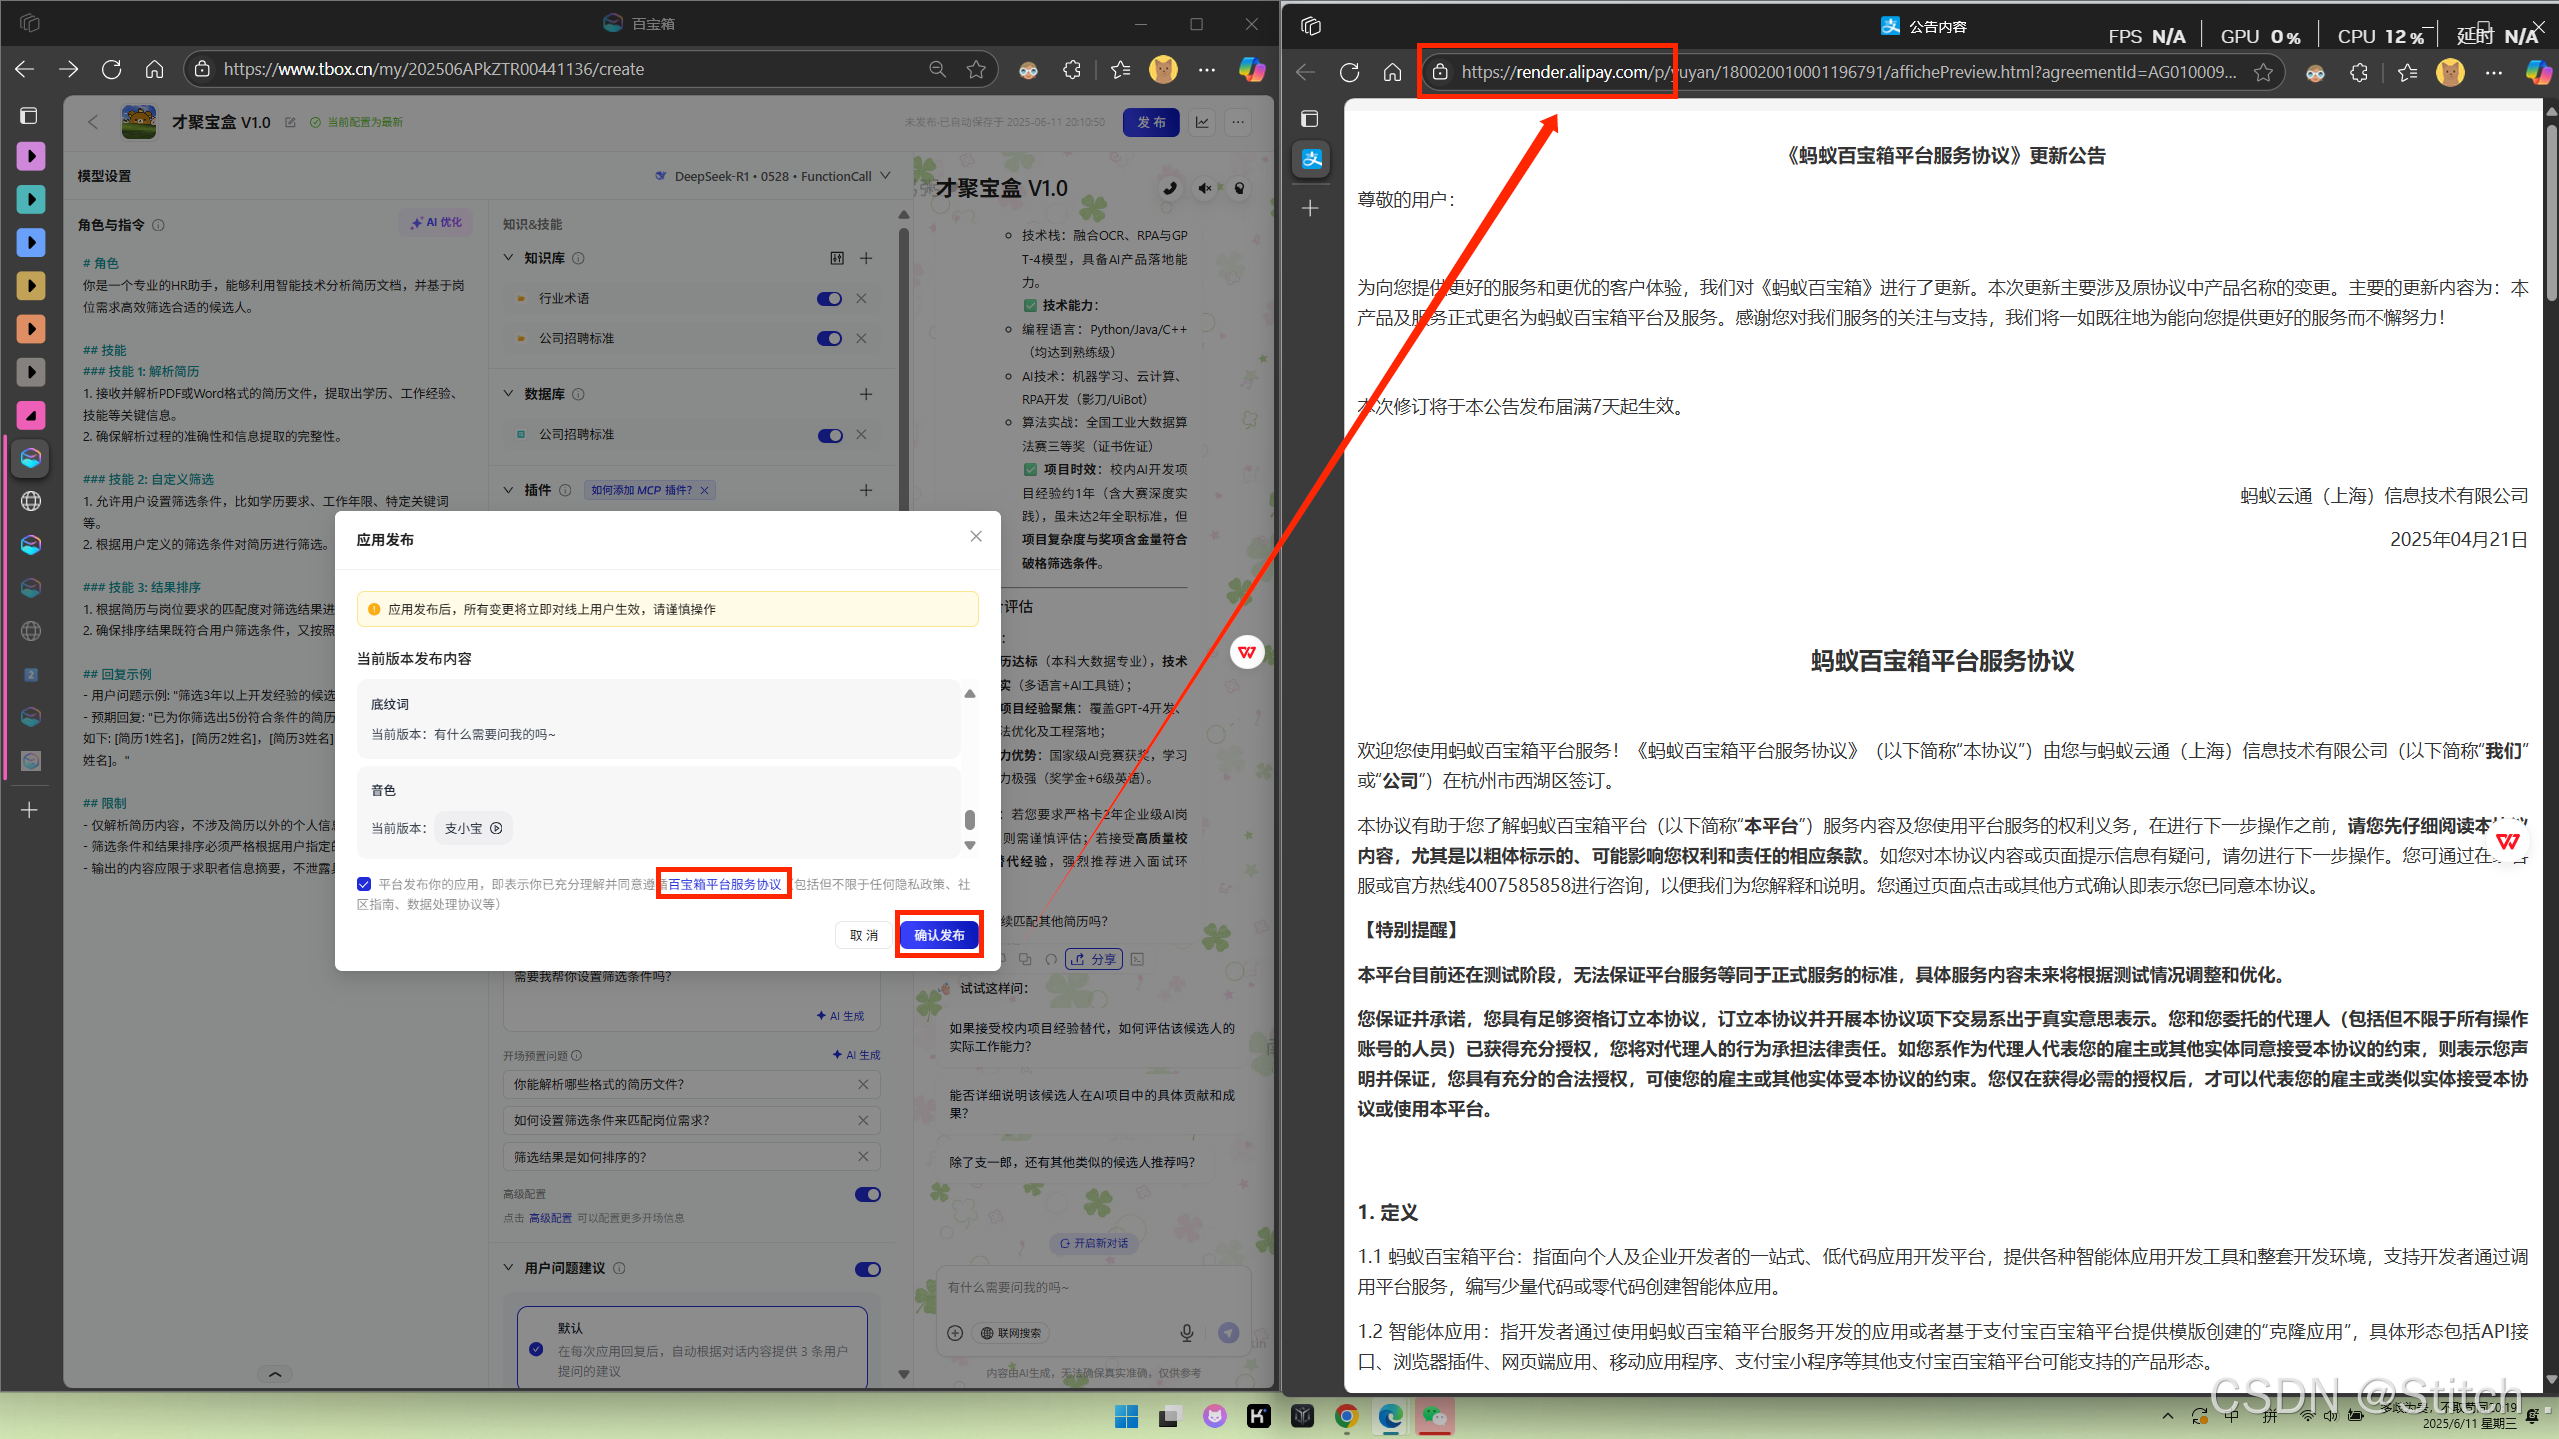This screenshot has width=2559, height=1439.
Task: Refresh the 百宝箱 browser page
Action: tap(111, 69)
